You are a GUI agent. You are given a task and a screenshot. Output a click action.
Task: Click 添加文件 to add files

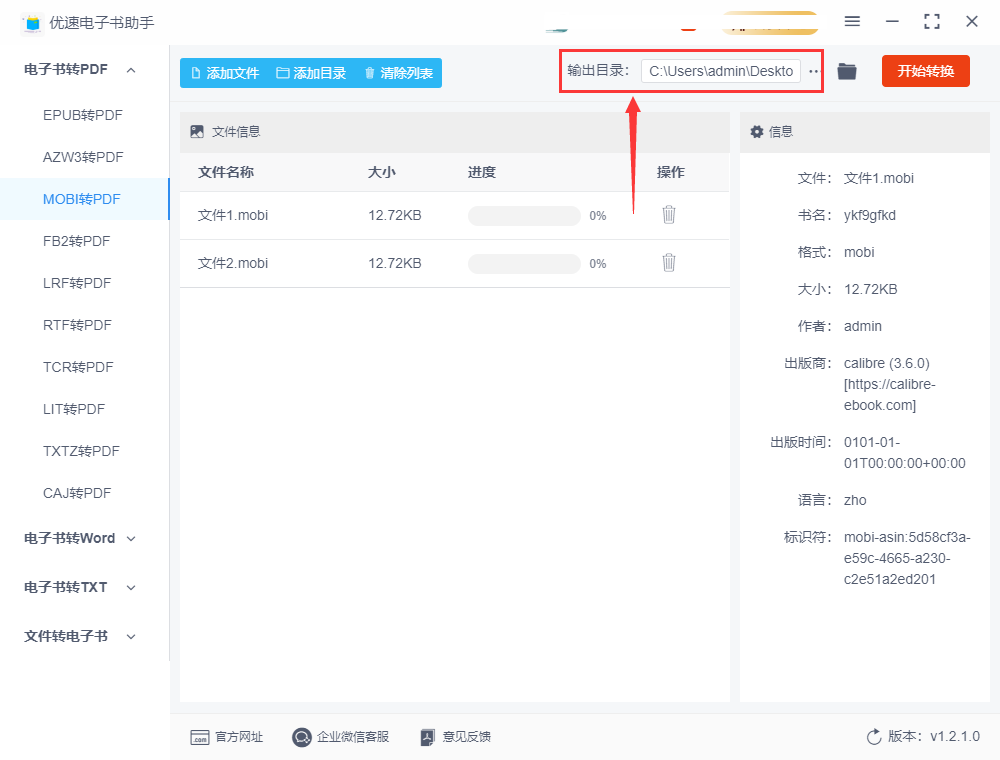[224, 73]
